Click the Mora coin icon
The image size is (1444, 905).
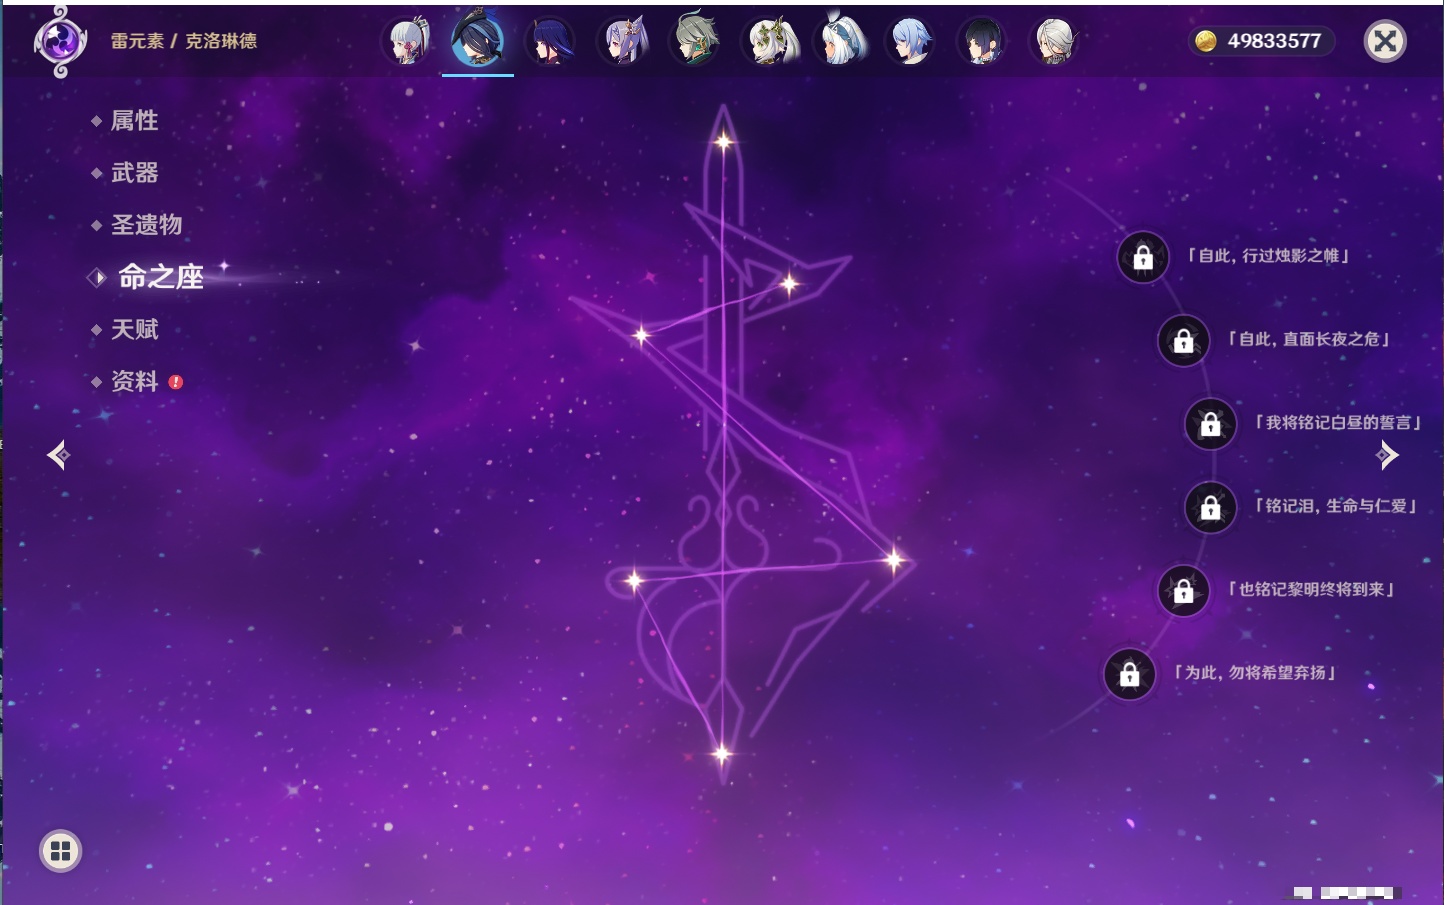pyautogui.click(x=1206, y=41)
